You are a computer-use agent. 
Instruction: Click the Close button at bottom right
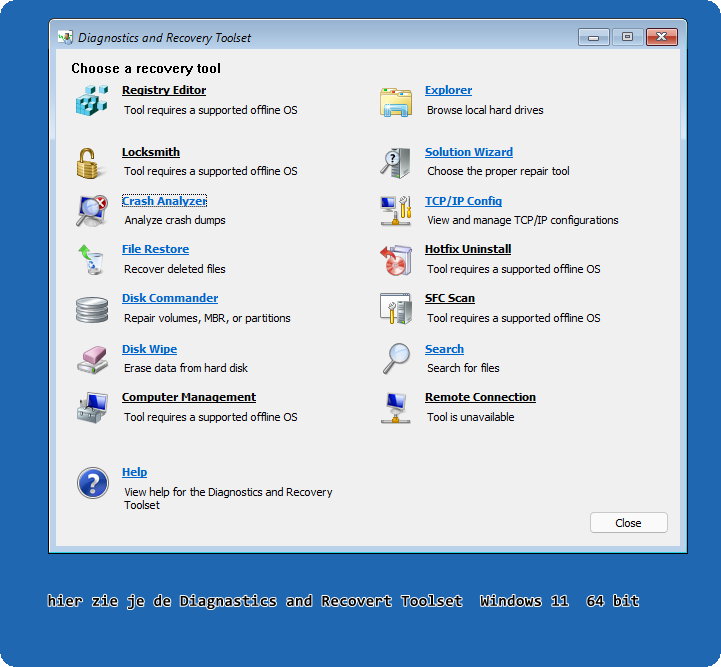click(628, 523)
